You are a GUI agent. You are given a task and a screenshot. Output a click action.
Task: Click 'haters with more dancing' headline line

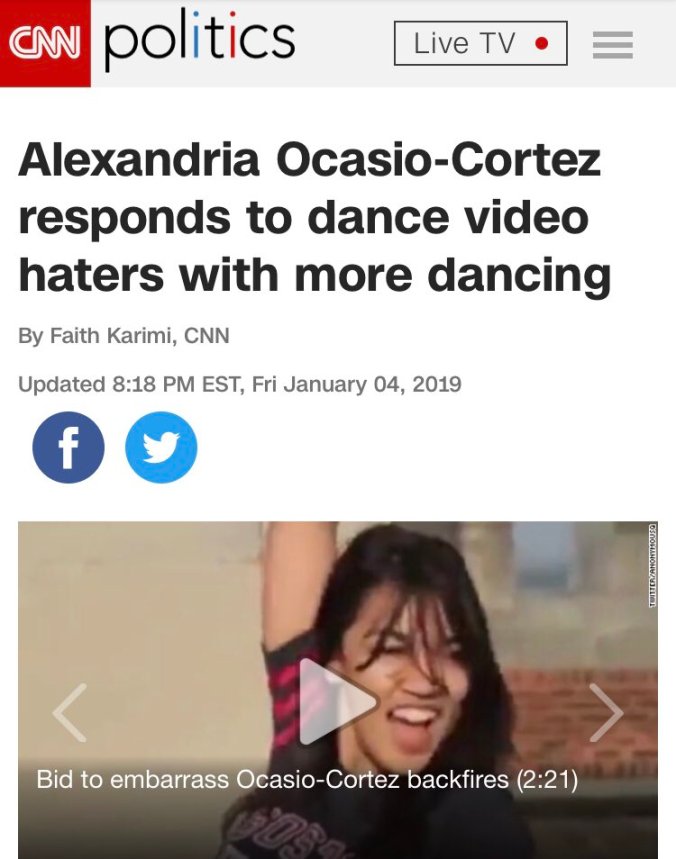pos(314,274)
